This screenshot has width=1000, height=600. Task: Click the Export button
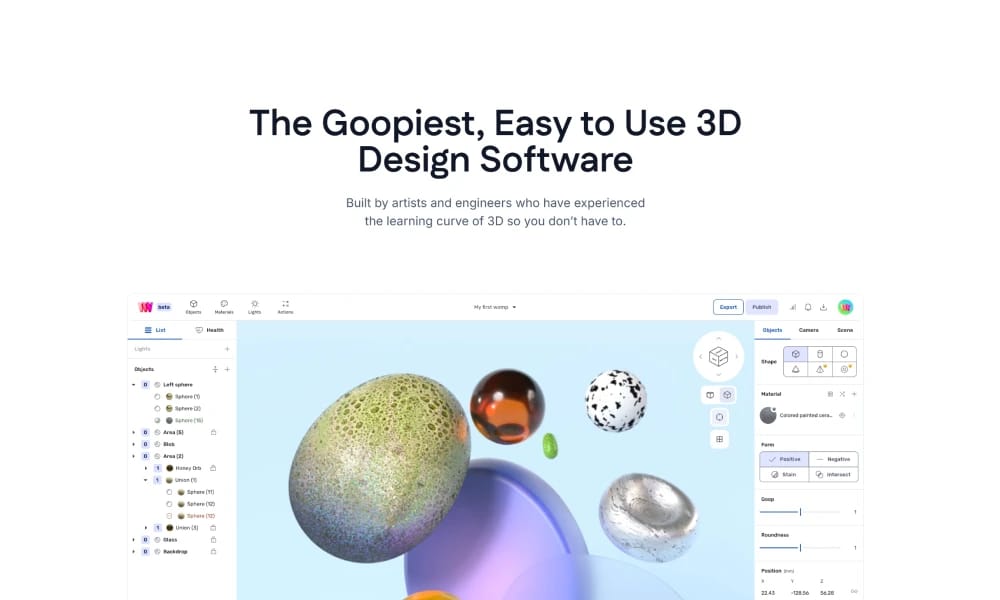click(728, 307)
